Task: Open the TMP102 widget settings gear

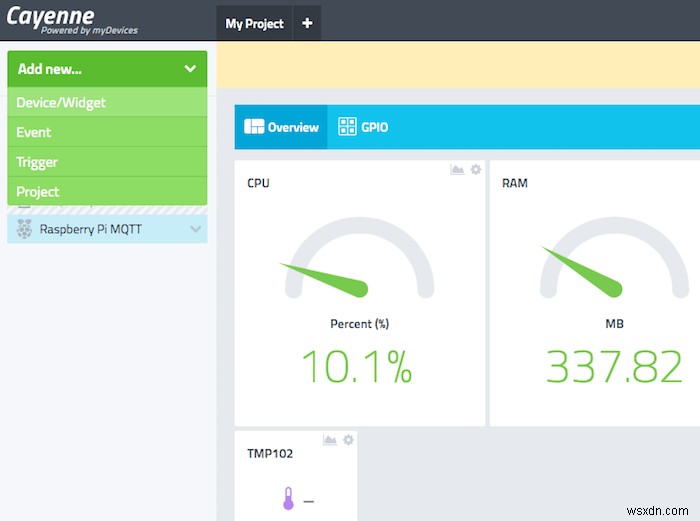Action: click(x=348, y=440)
